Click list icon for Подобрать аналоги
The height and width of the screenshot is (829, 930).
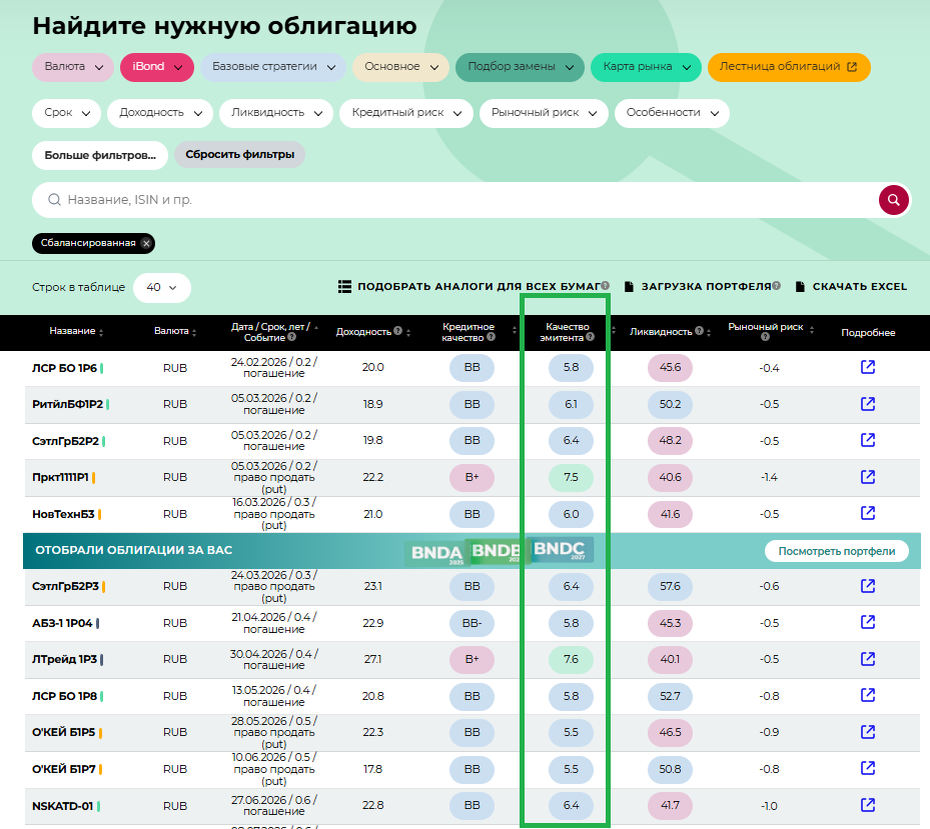point(345,287)
